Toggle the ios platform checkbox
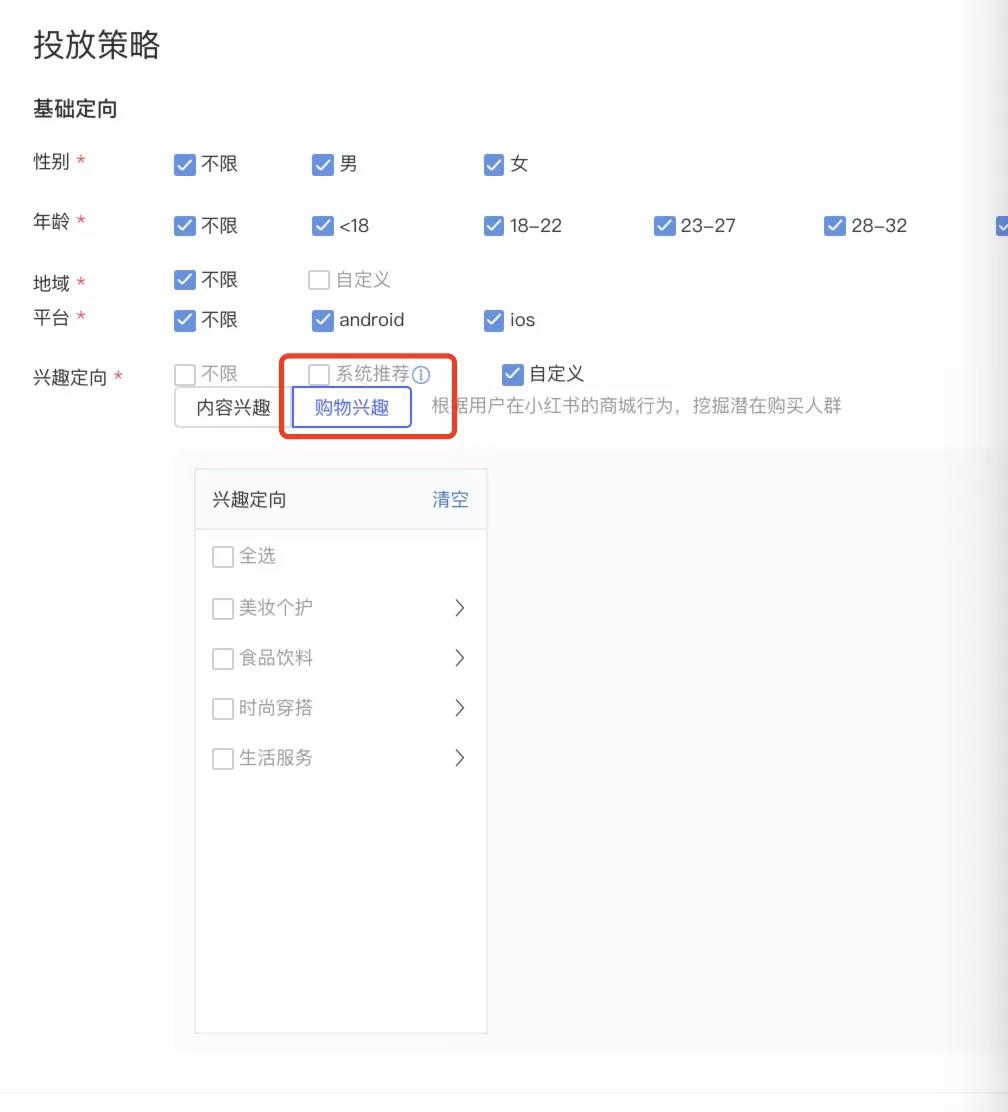Image resolution: width=1008 pixels, height=1112 pixels. coord(493,321)
